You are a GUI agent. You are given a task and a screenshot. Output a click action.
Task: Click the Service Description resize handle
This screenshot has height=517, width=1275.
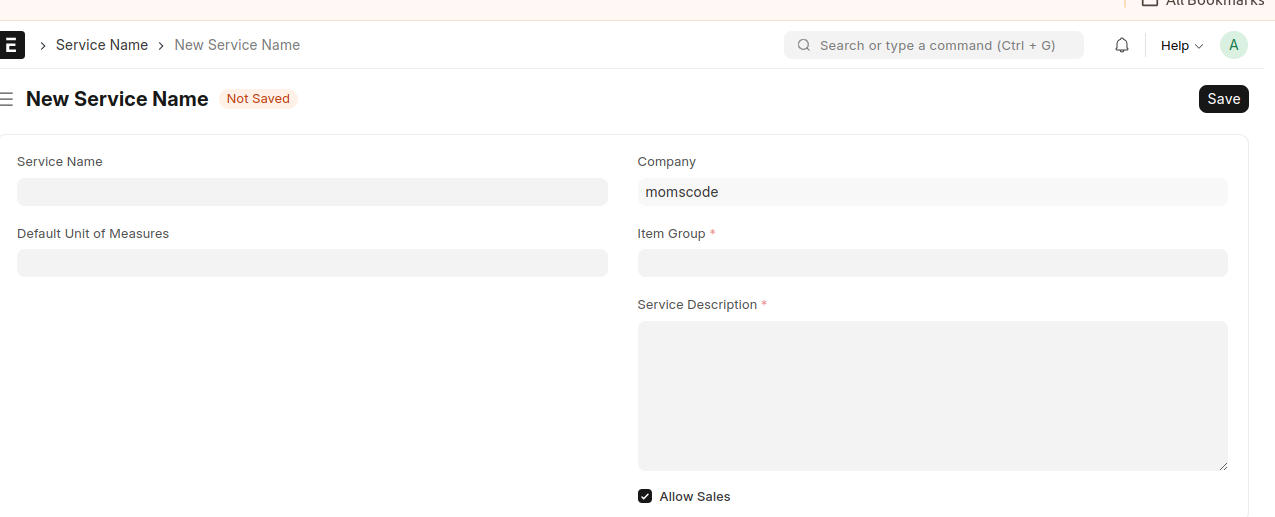coord(1222,465)
